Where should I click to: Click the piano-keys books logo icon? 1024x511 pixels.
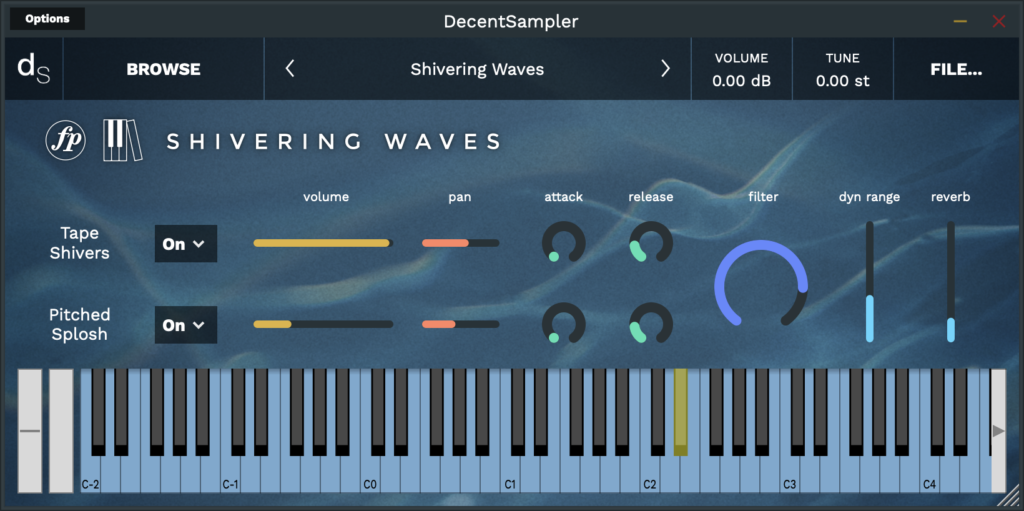pos(122,140)
